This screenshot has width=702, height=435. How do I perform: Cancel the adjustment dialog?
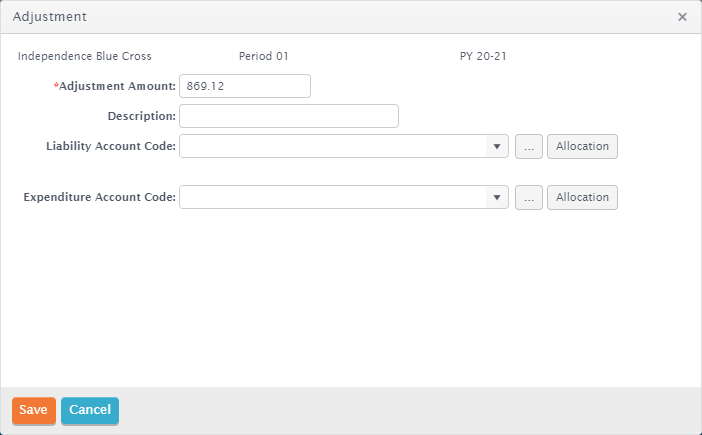pos(90,410)
